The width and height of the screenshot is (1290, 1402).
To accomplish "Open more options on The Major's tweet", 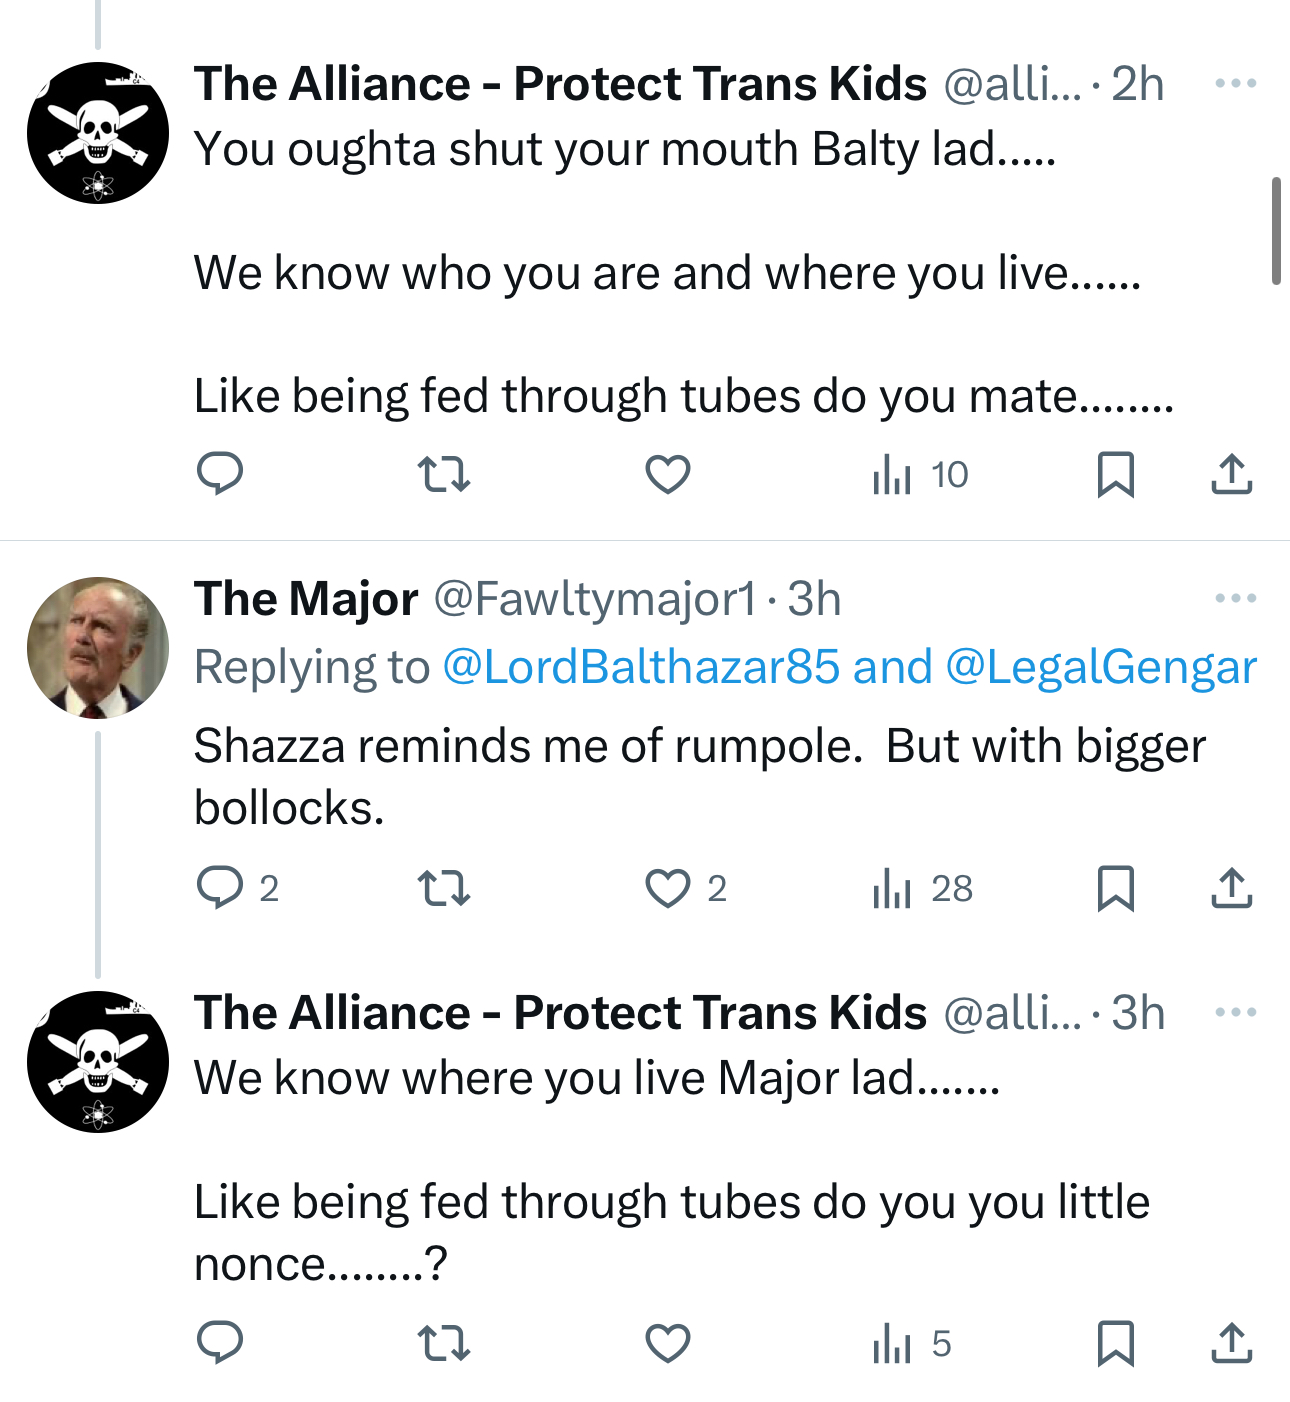I will tap(1236, 598).
